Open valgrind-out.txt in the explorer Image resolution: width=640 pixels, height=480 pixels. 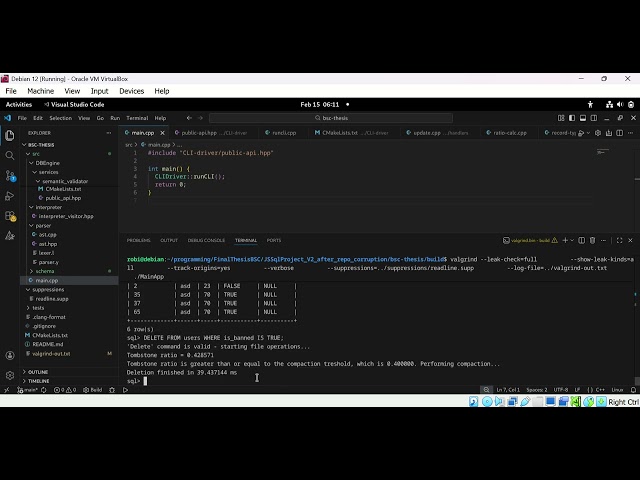pyautogui.click(x=51, y=353)
